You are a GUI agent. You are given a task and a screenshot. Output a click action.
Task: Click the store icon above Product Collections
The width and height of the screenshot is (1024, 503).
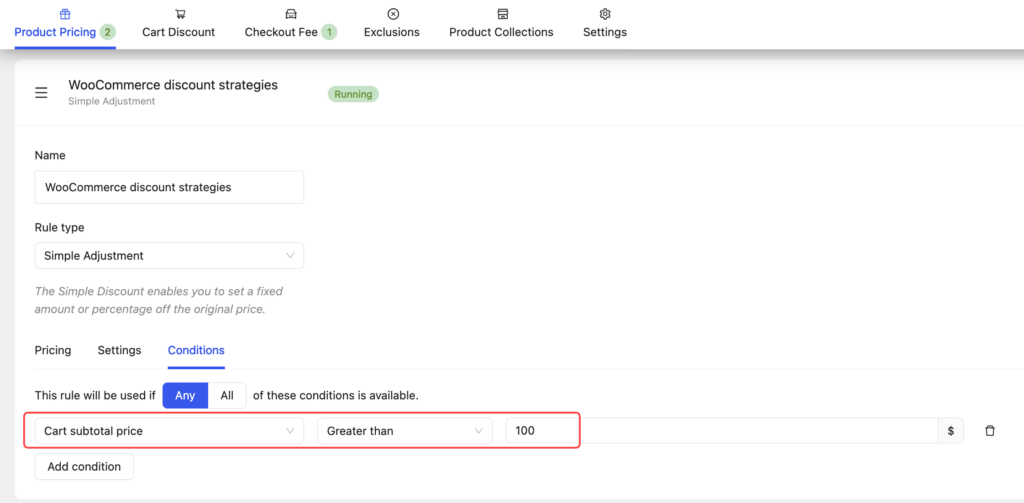point(502,14)
